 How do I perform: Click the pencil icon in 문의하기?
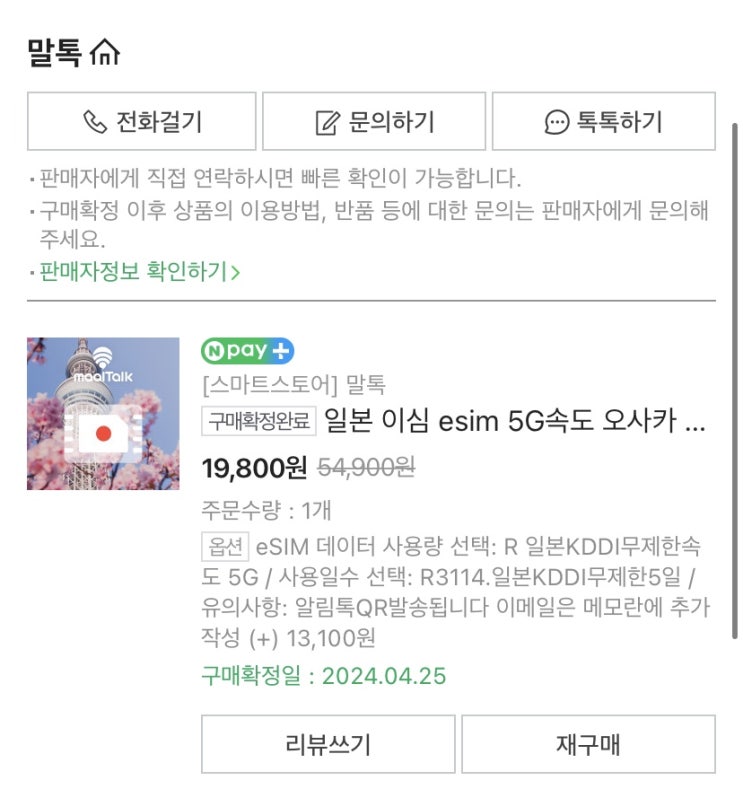pos(327,122)
